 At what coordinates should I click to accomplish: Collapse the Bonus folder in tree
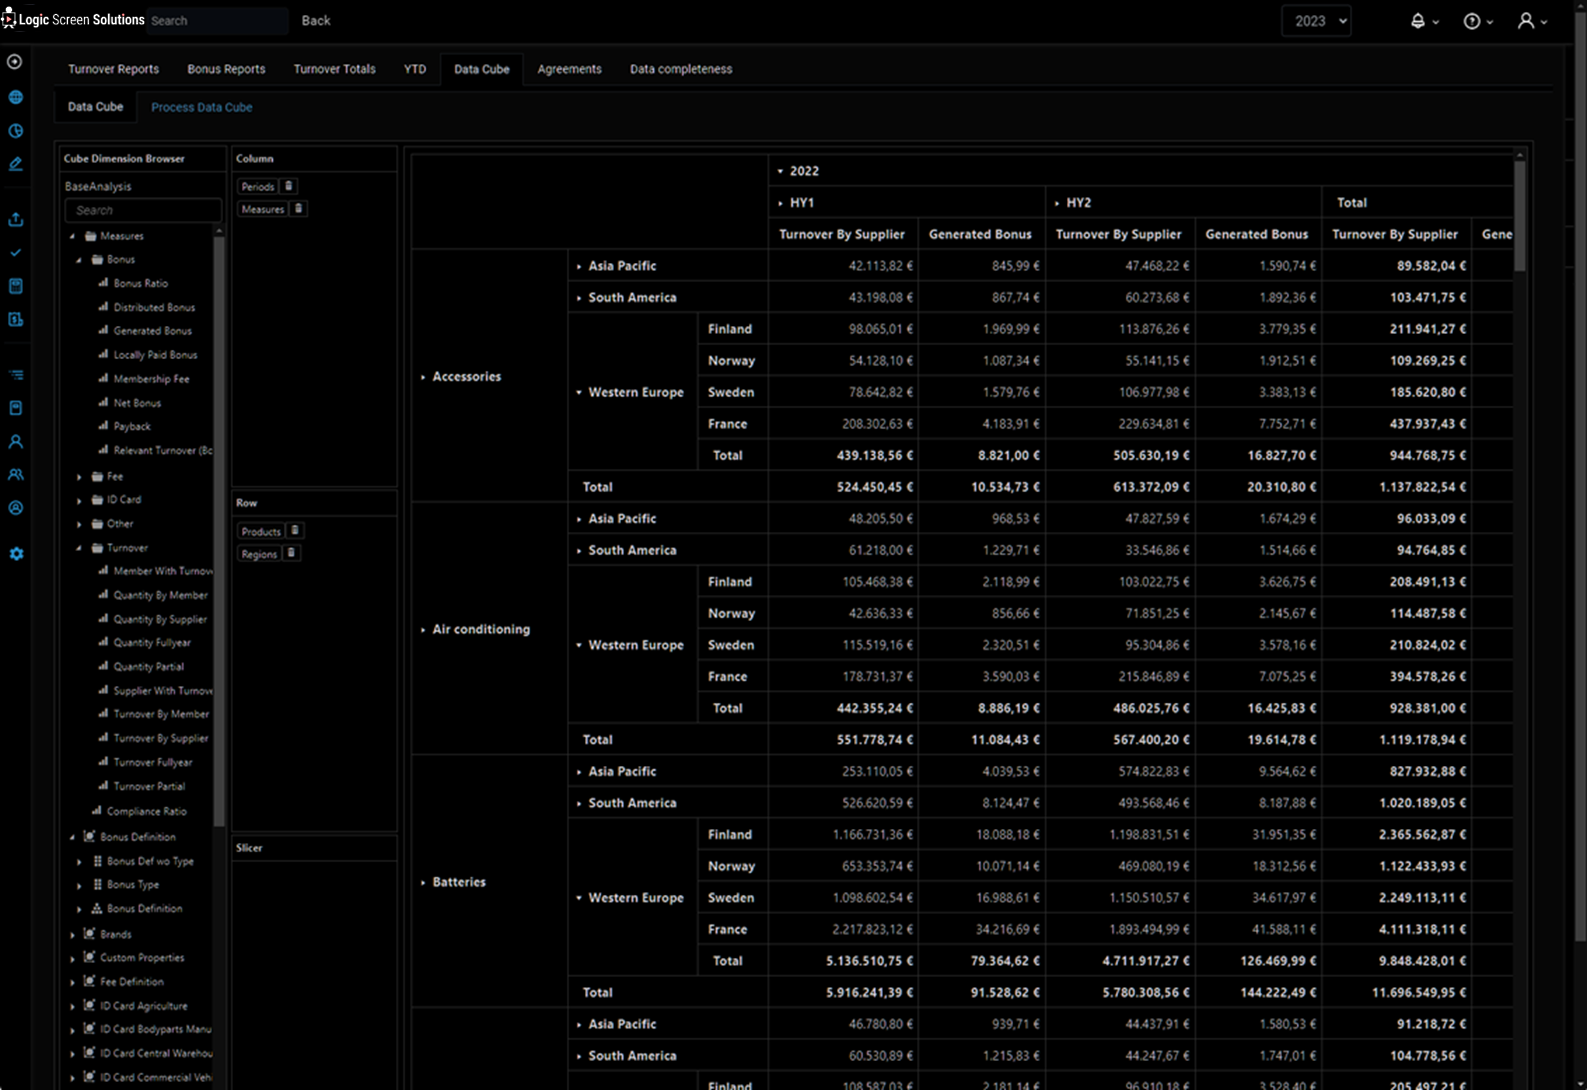[x=79, y=260]
